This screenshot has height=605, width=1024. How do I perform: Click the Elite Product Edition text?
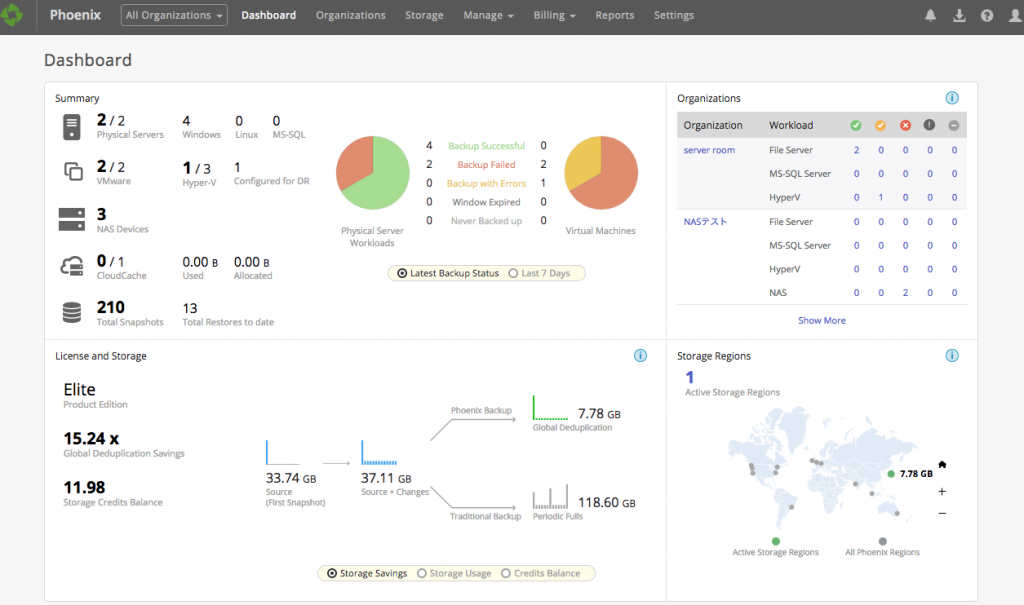pos(79,389)
